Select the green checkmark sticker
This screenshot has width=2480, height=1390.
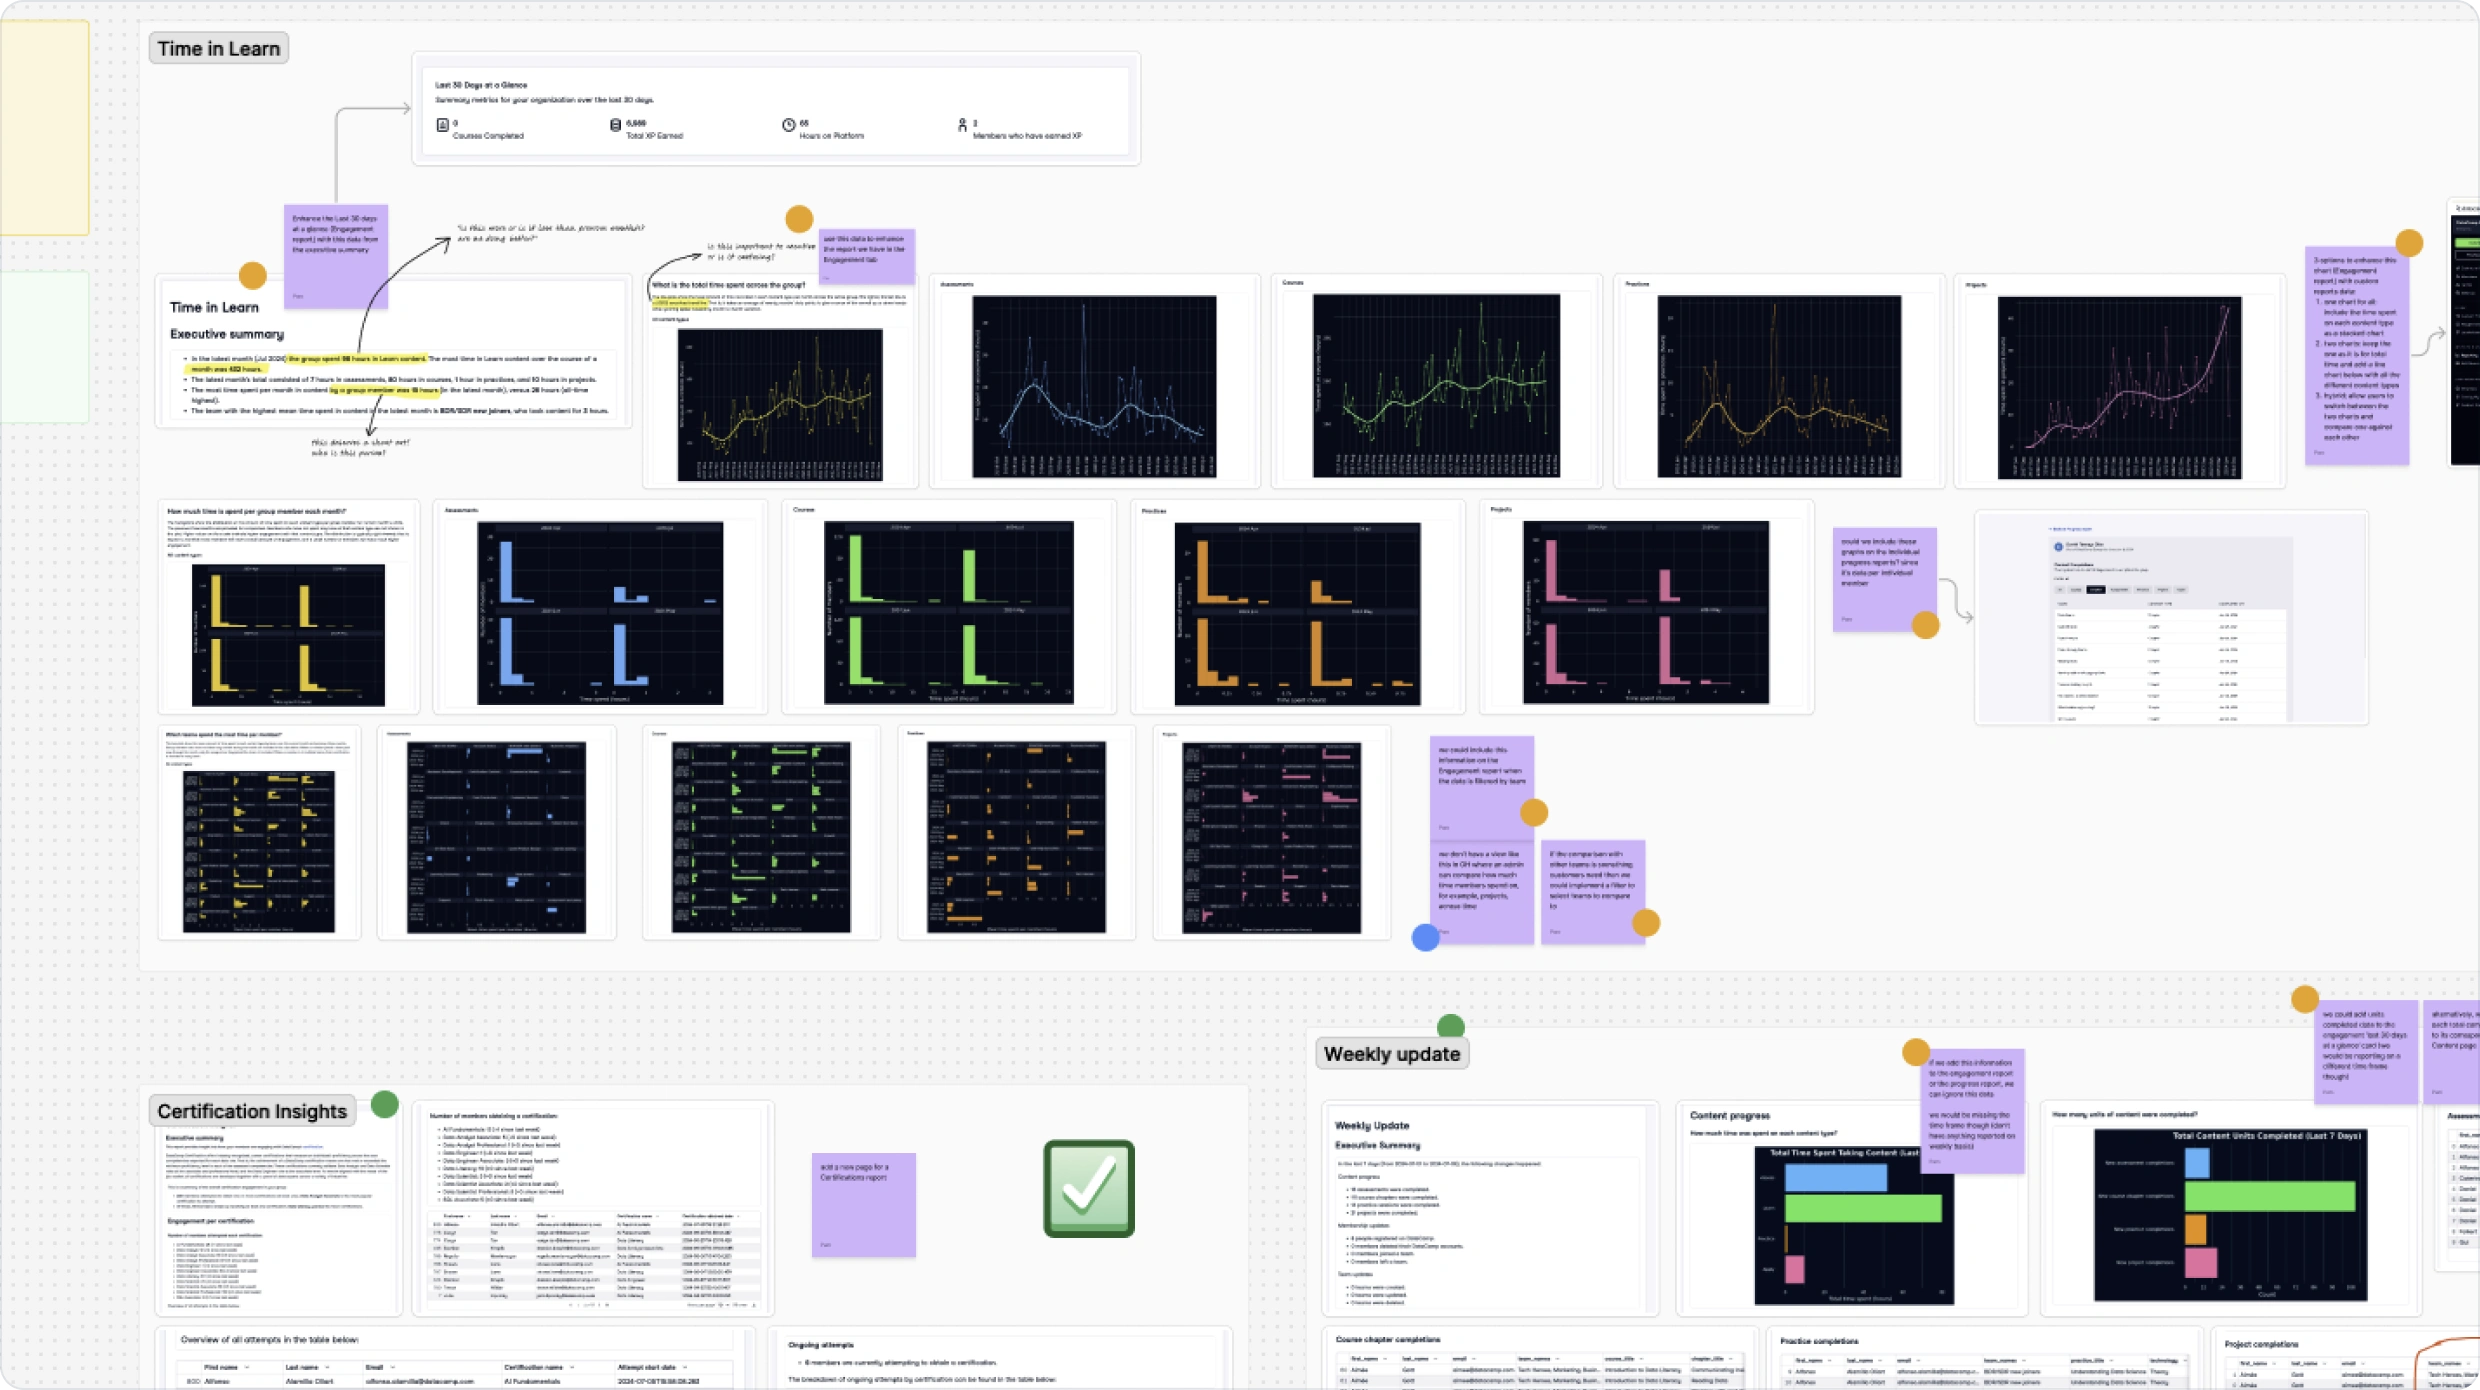(x=1088, y=1188)
